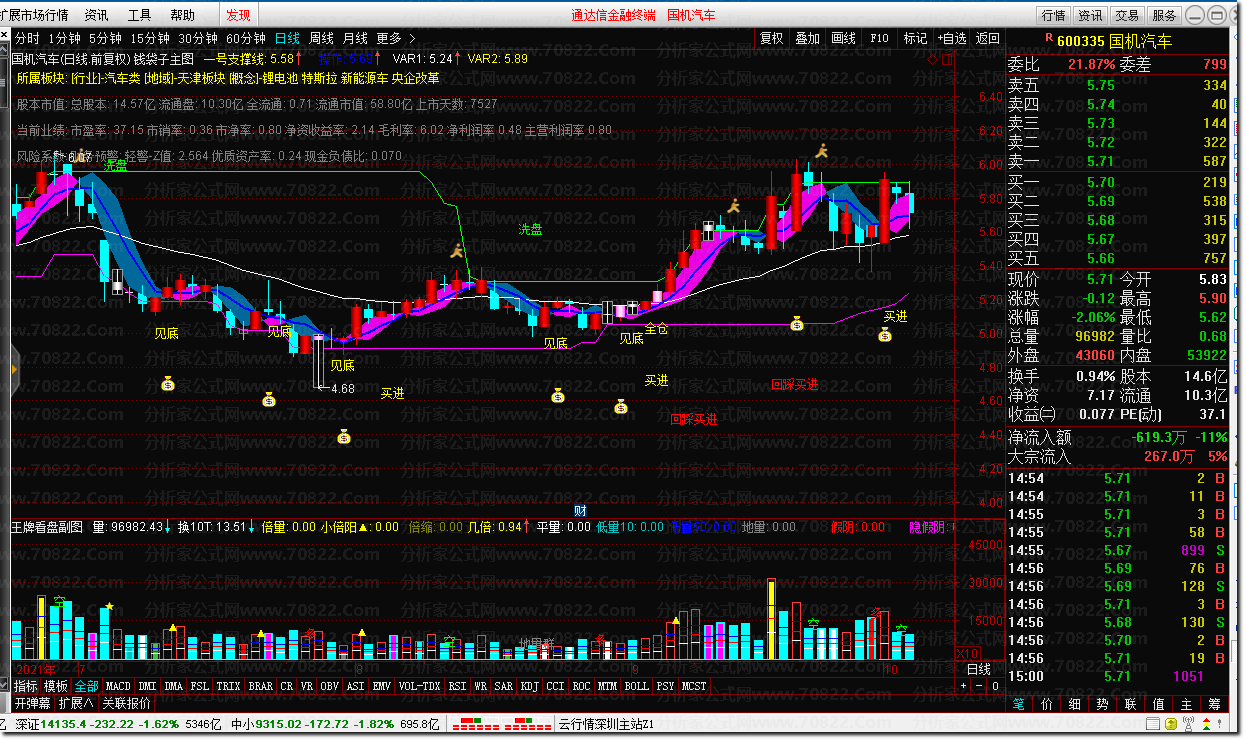Click the 关联报价 button
The width and height of the screenshot is (1246, 740).
click(127, 703)
